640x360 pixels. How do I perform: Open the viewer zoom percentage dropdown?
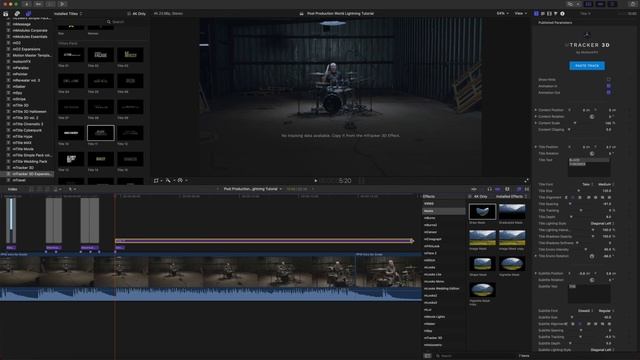click(502, 13)
